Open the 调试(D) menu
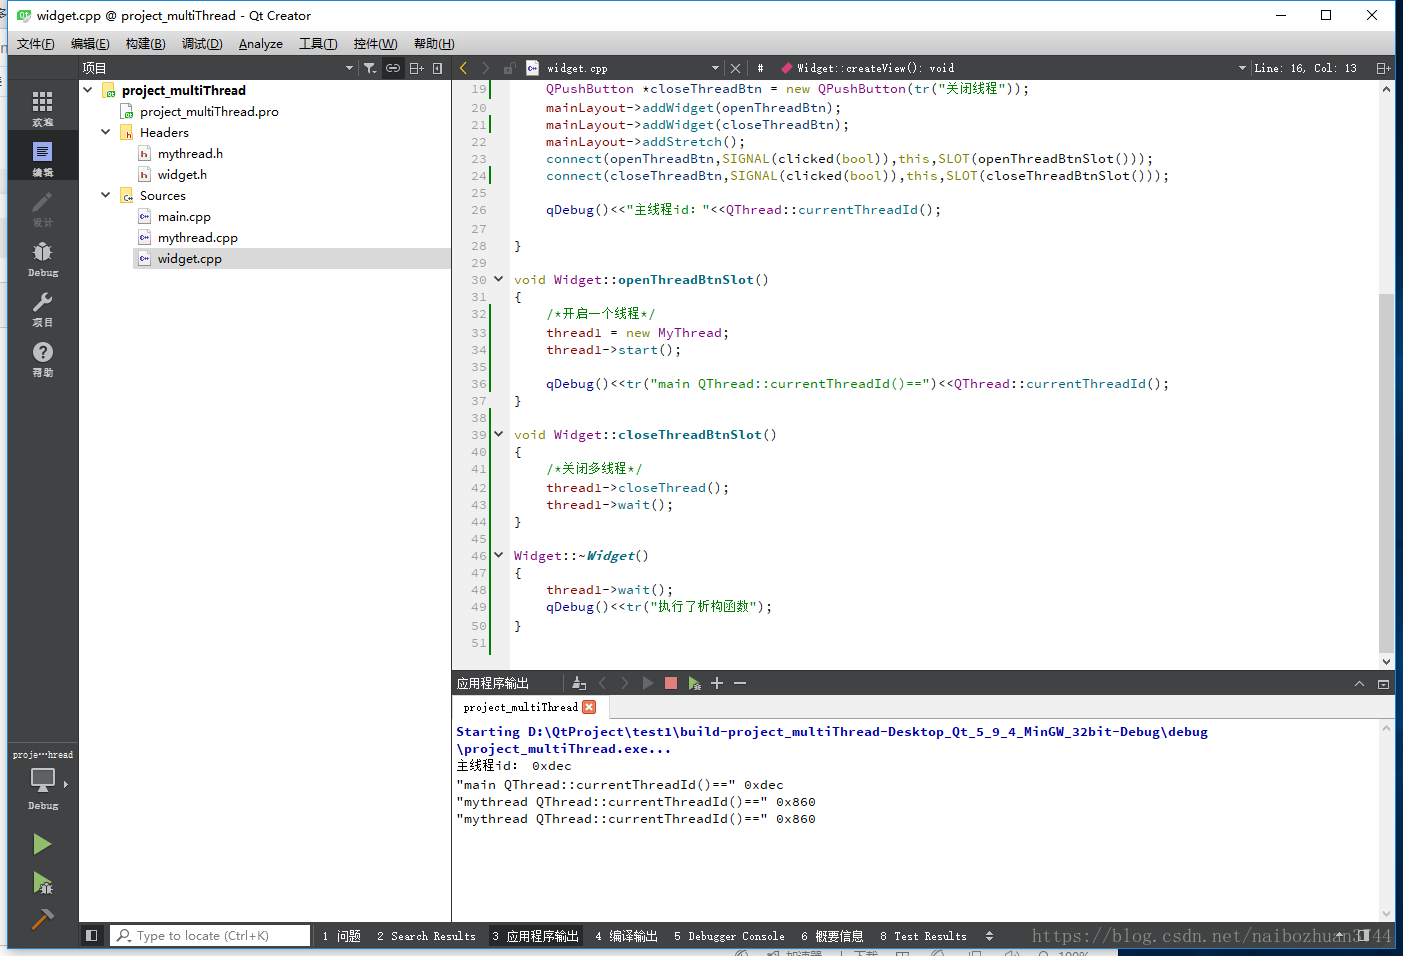1403x956 pixels. [x=202, y=44]
